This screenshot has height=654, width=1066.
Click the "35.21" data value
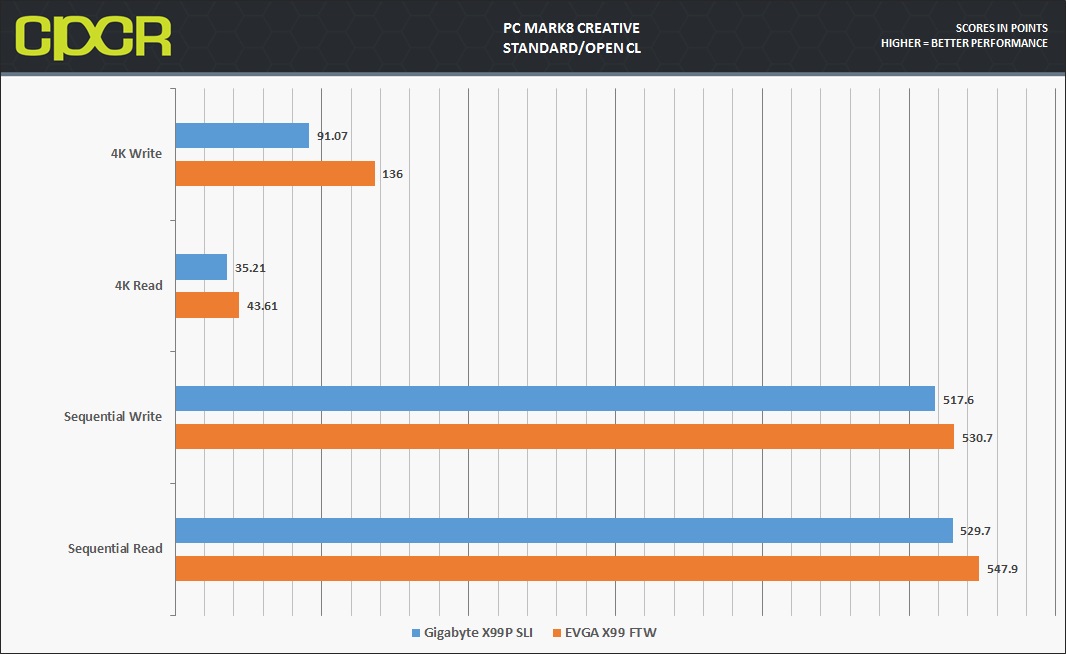click(x=250, y=268)
